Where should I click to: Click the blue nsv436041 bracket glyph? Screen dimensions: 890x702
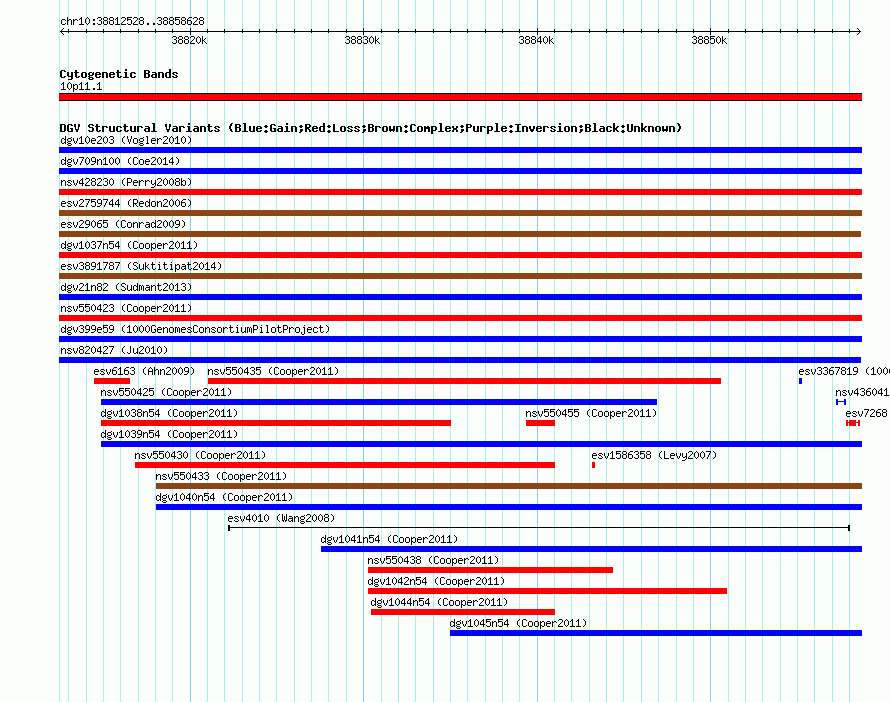[x=841, y=402]
